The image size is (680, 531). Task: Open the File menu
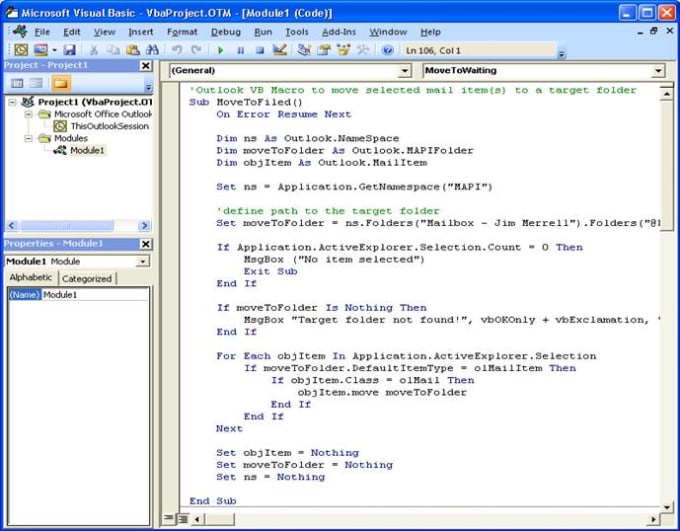coord(42,32)
